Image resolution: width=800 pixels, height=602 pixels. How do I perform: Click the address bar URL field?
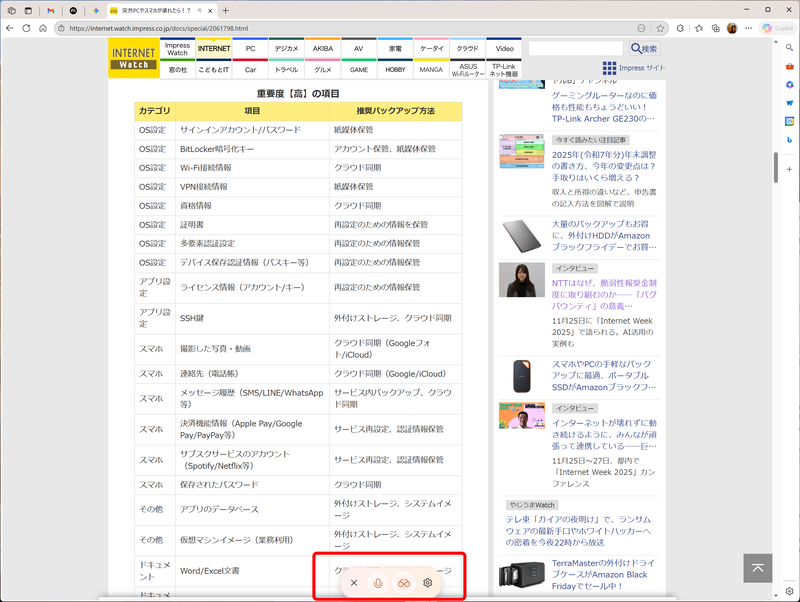(x=347, y=28)
